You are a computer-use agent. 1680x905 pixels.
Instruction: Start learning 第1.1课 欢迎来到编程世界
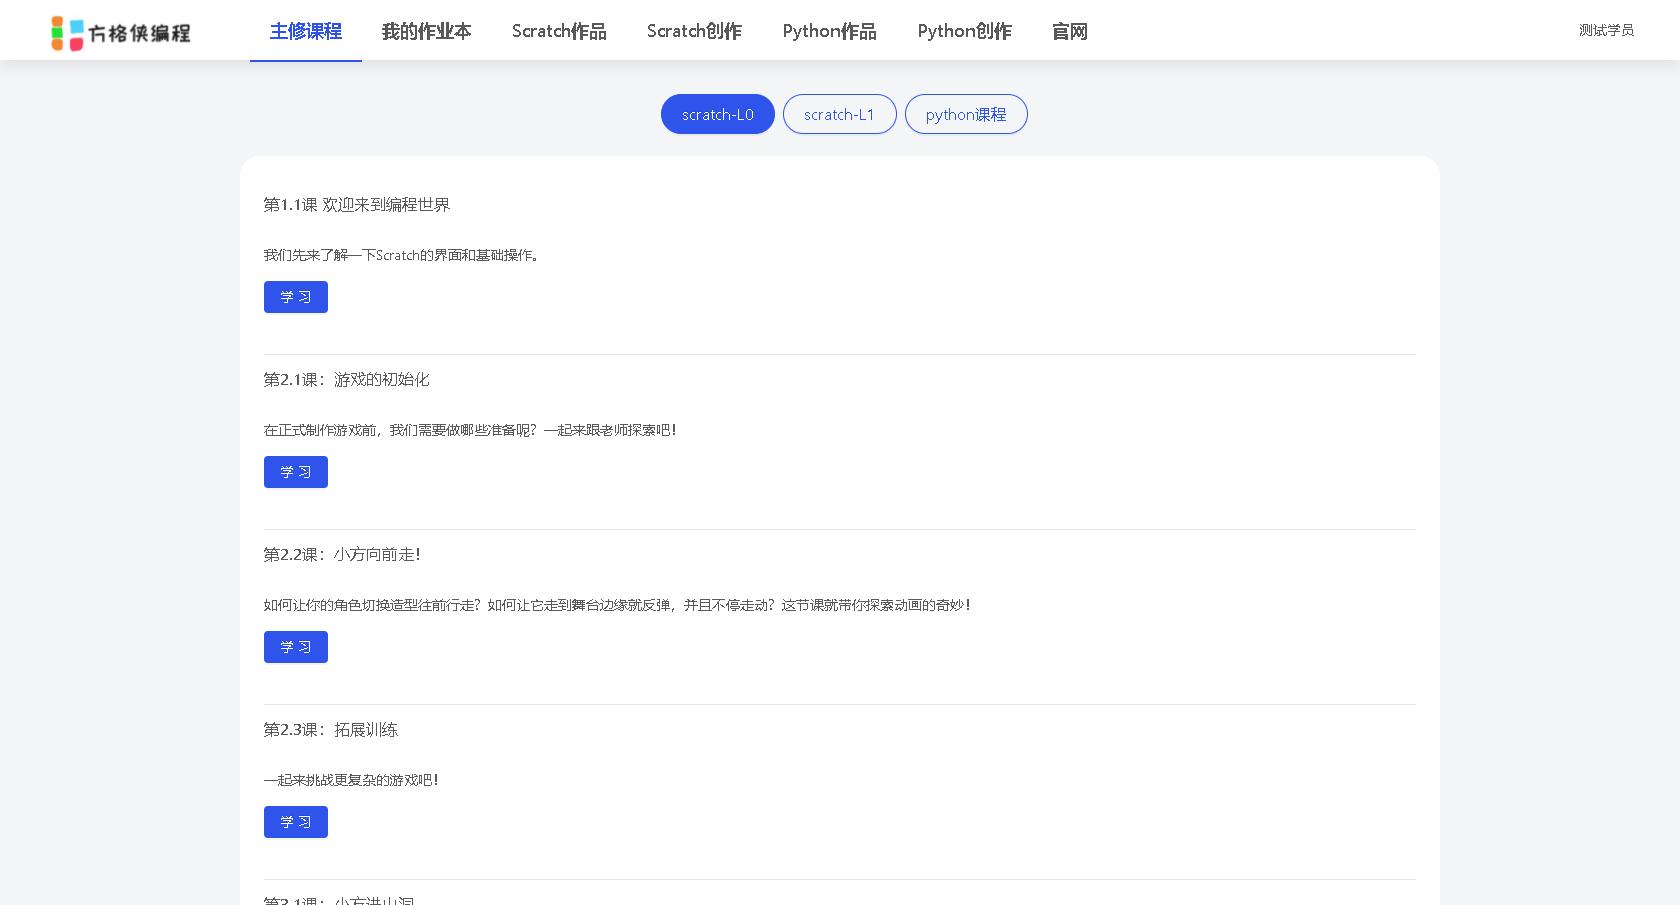click(x=295, y=296)
